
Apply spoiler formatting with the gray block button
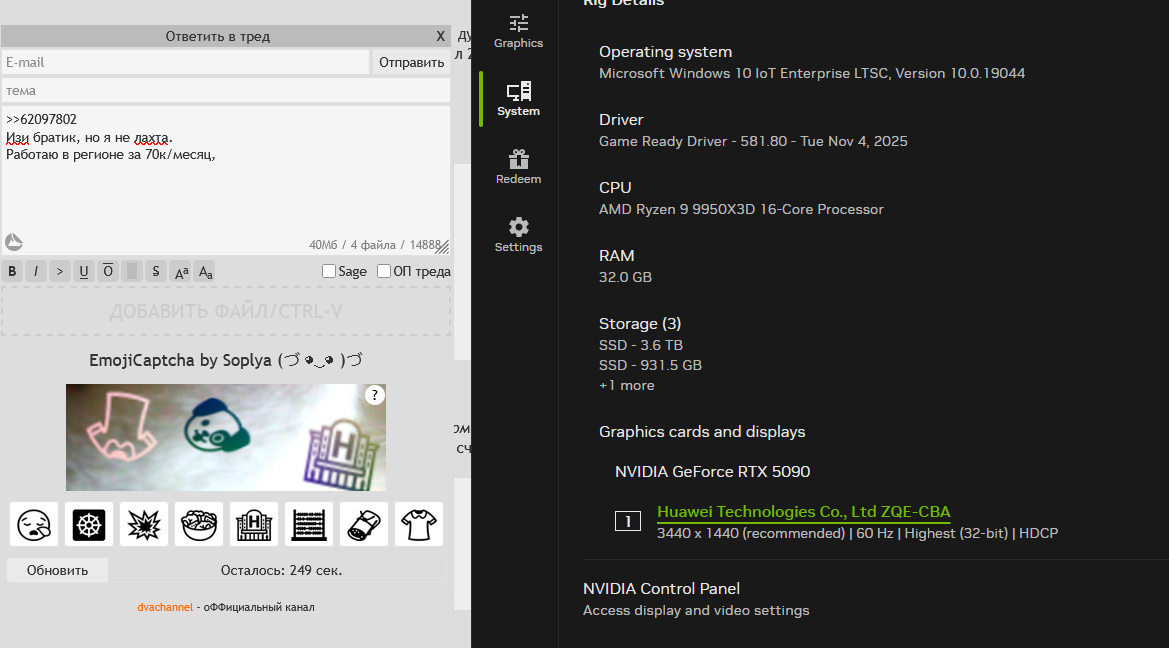[132, 271]
